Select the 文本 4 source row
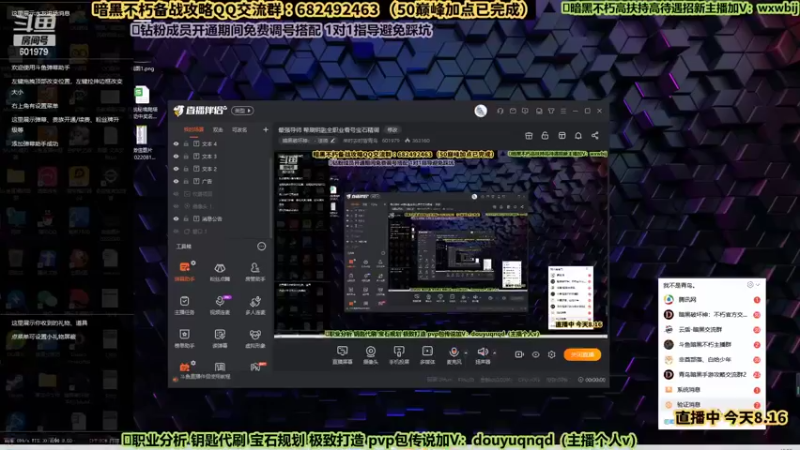 [219, 144]
